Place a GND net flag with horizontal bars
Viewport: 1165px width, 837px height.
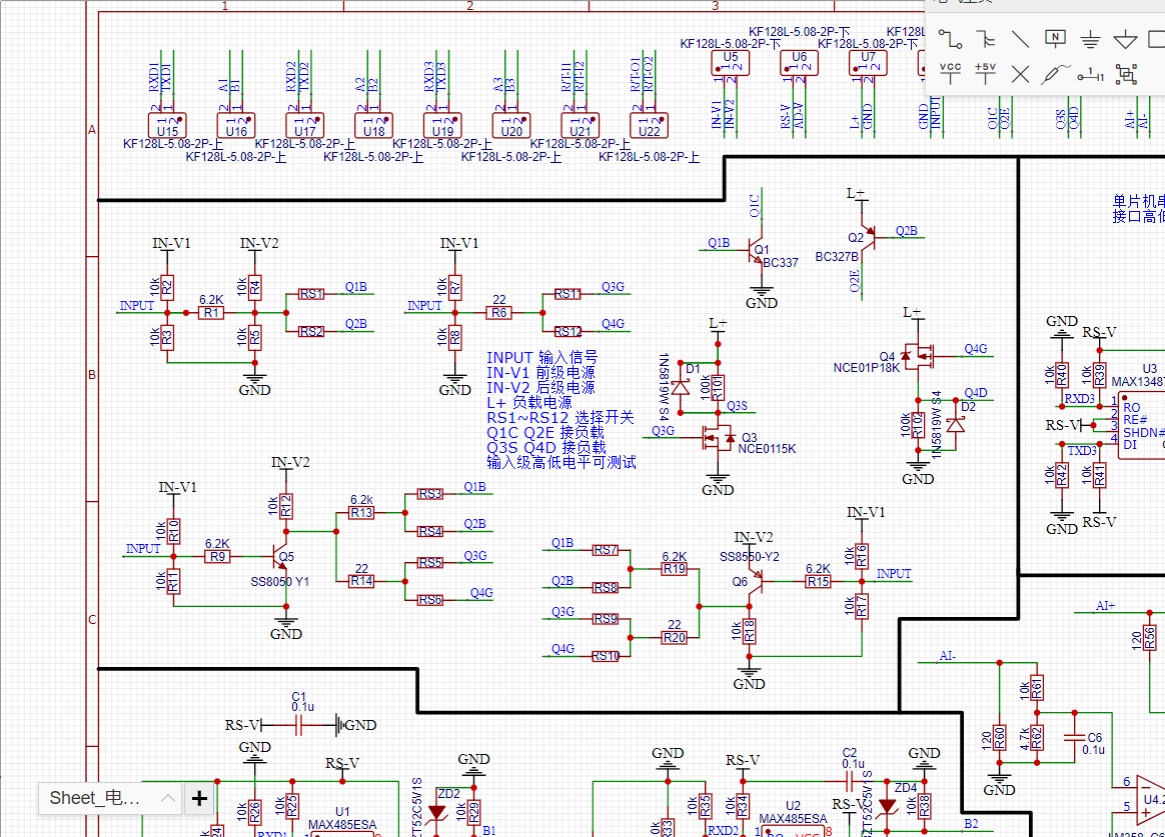pyautogui.click(x=1090, y=39)
